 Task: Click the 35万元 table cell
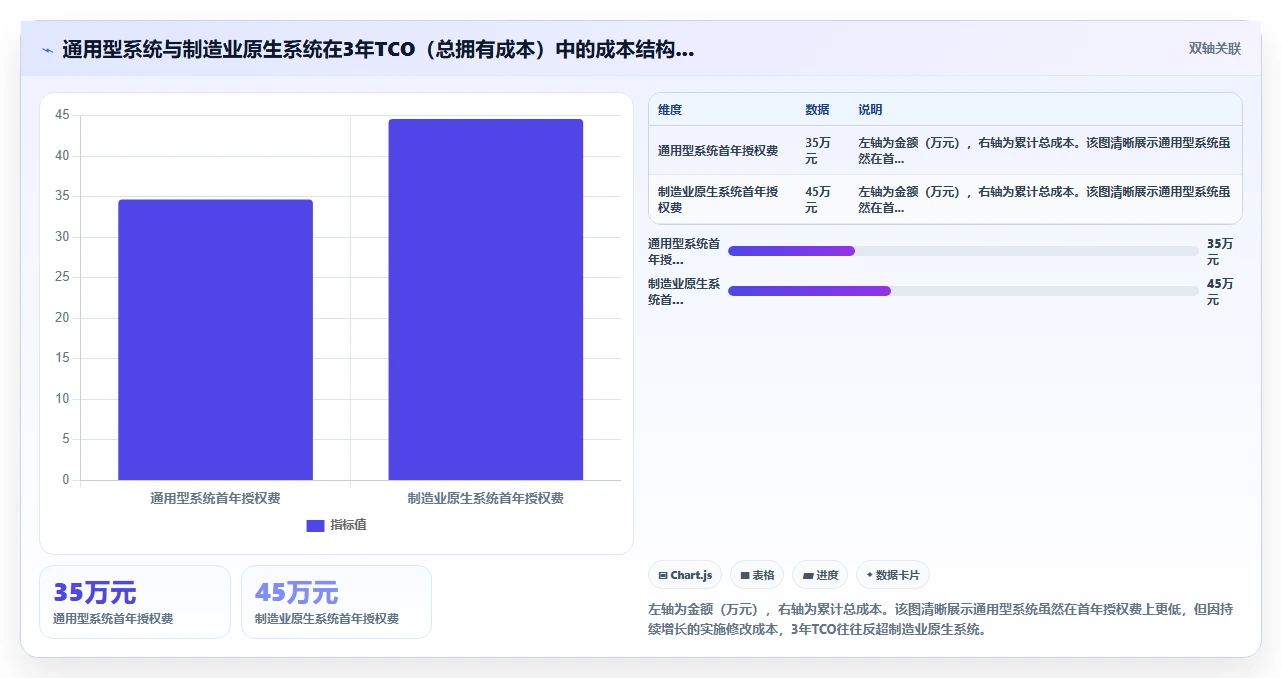pyautogui.click(x=818, y=151)
